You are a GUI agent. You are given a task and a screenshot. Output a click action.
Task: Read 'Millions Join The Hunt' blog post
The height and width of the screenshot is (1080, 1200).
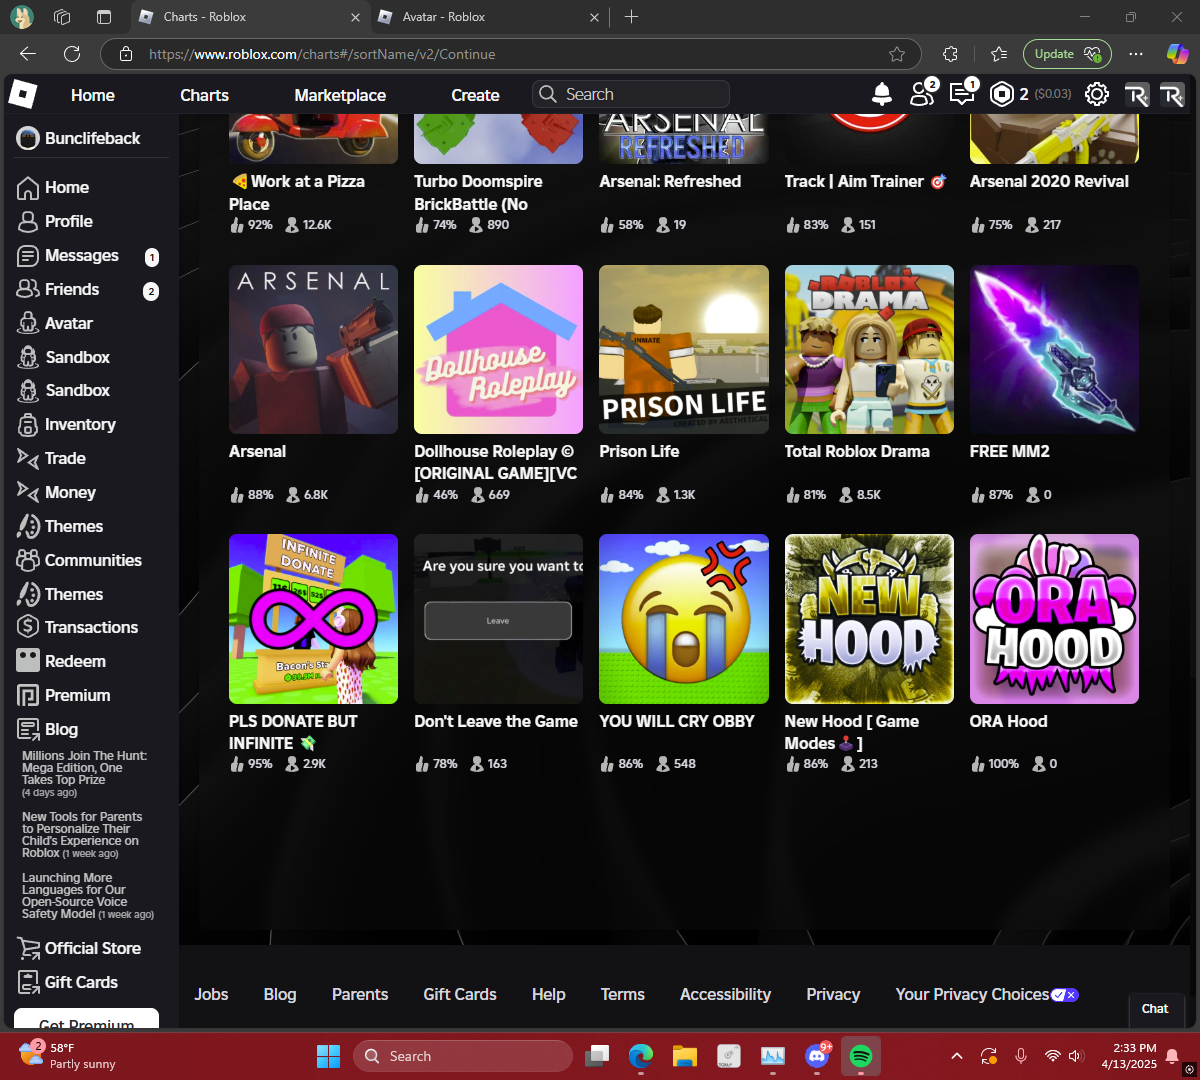click(85, 774)
